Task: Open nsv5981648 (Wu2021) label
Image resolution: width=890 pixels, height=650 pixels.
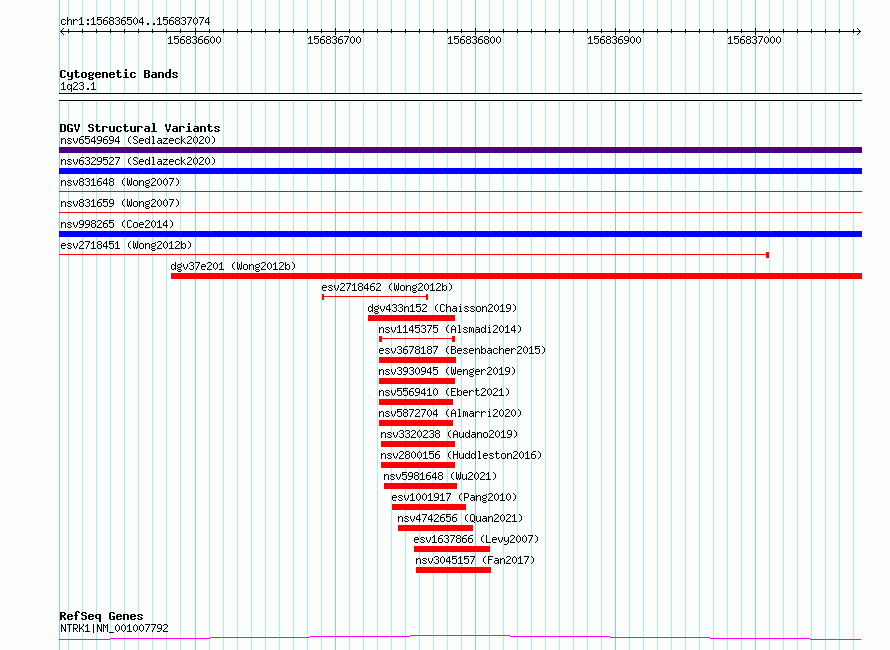Action: 440,476
